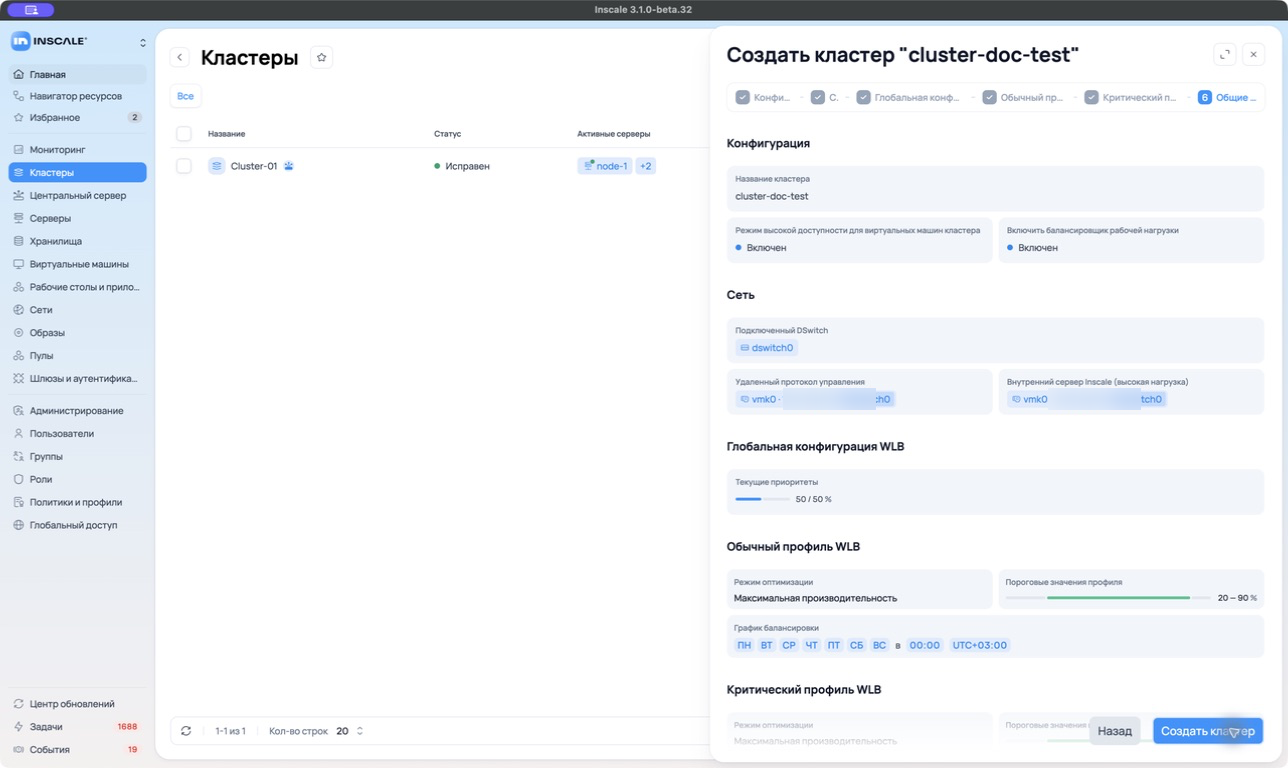Open Центр обновлений

click(77, 703)
